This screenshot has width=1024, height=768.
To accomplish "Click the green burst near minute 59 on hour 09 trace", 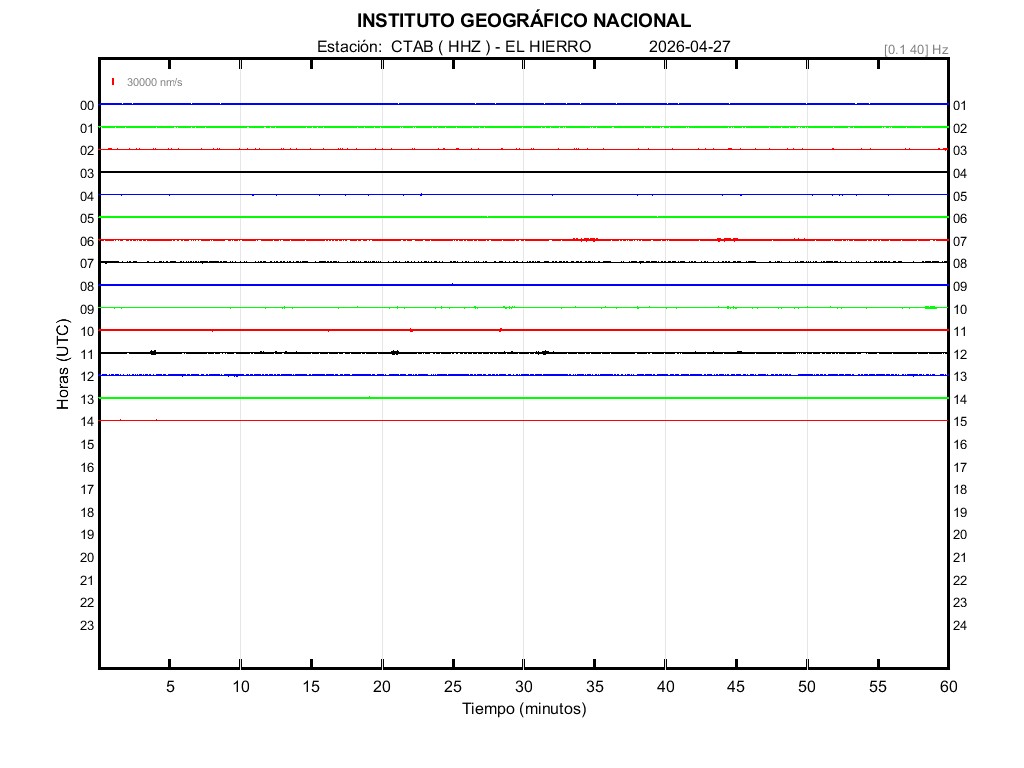I will click(931, 307).
